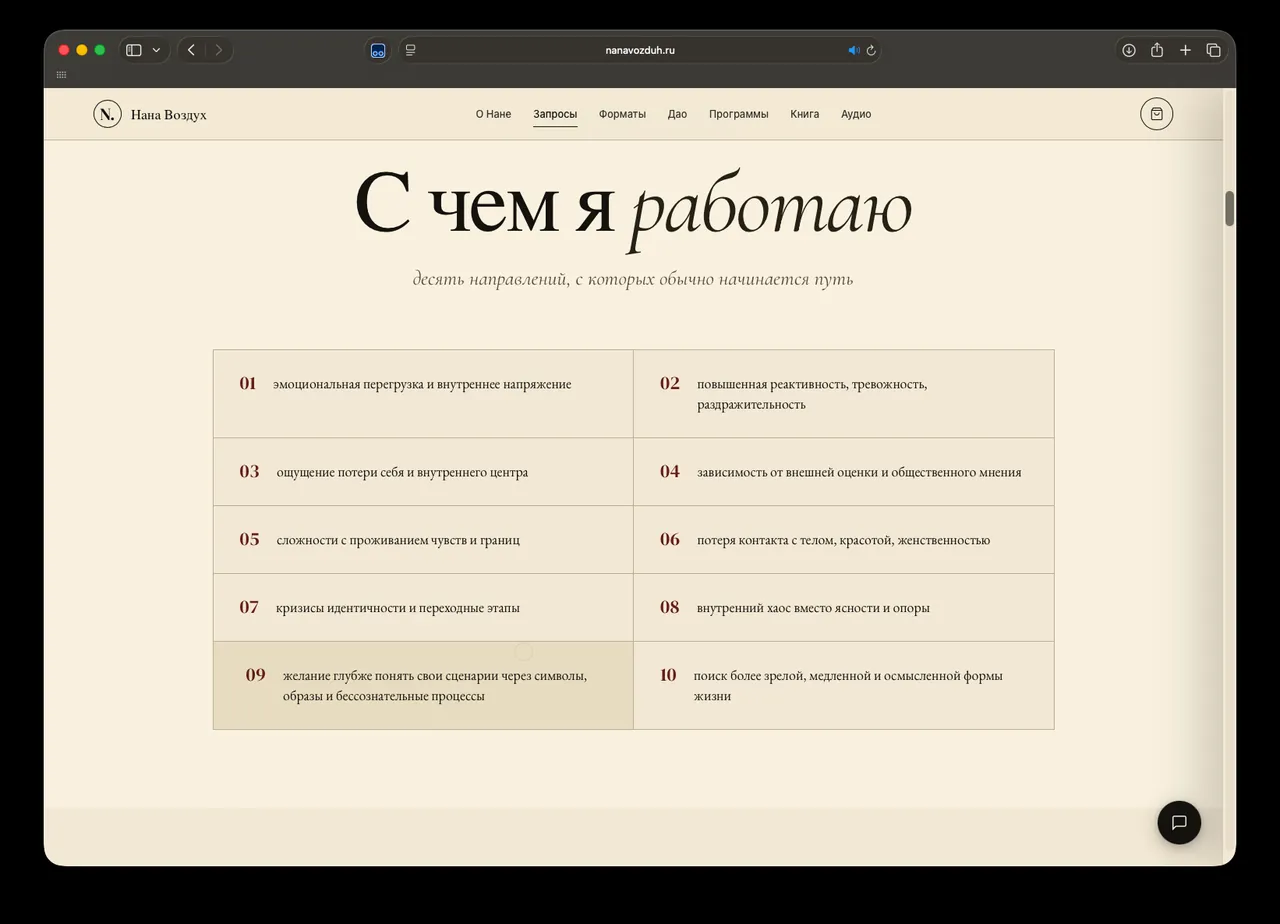Viewport: 1280px width, 924px height.
Task: Go to the Программы section
Action: [x=738, y=114]
